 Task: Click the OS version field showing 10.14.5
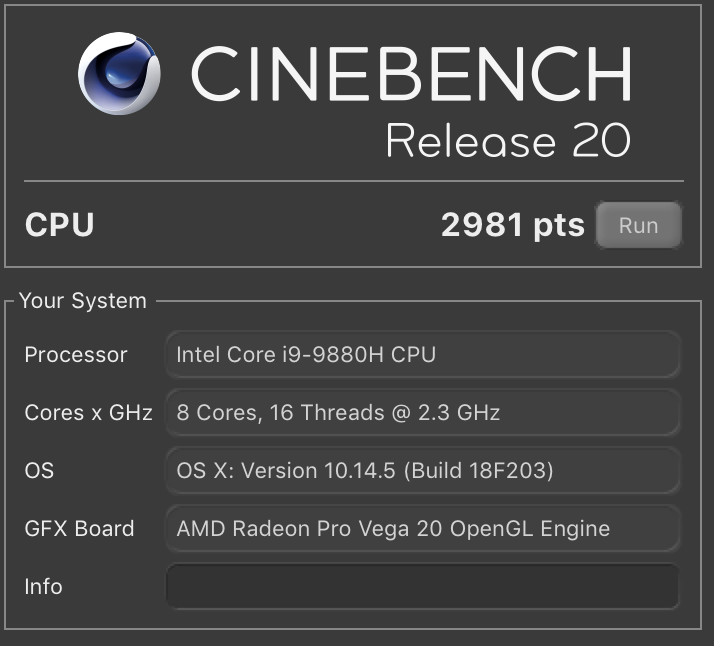click(x=423, y=470)
